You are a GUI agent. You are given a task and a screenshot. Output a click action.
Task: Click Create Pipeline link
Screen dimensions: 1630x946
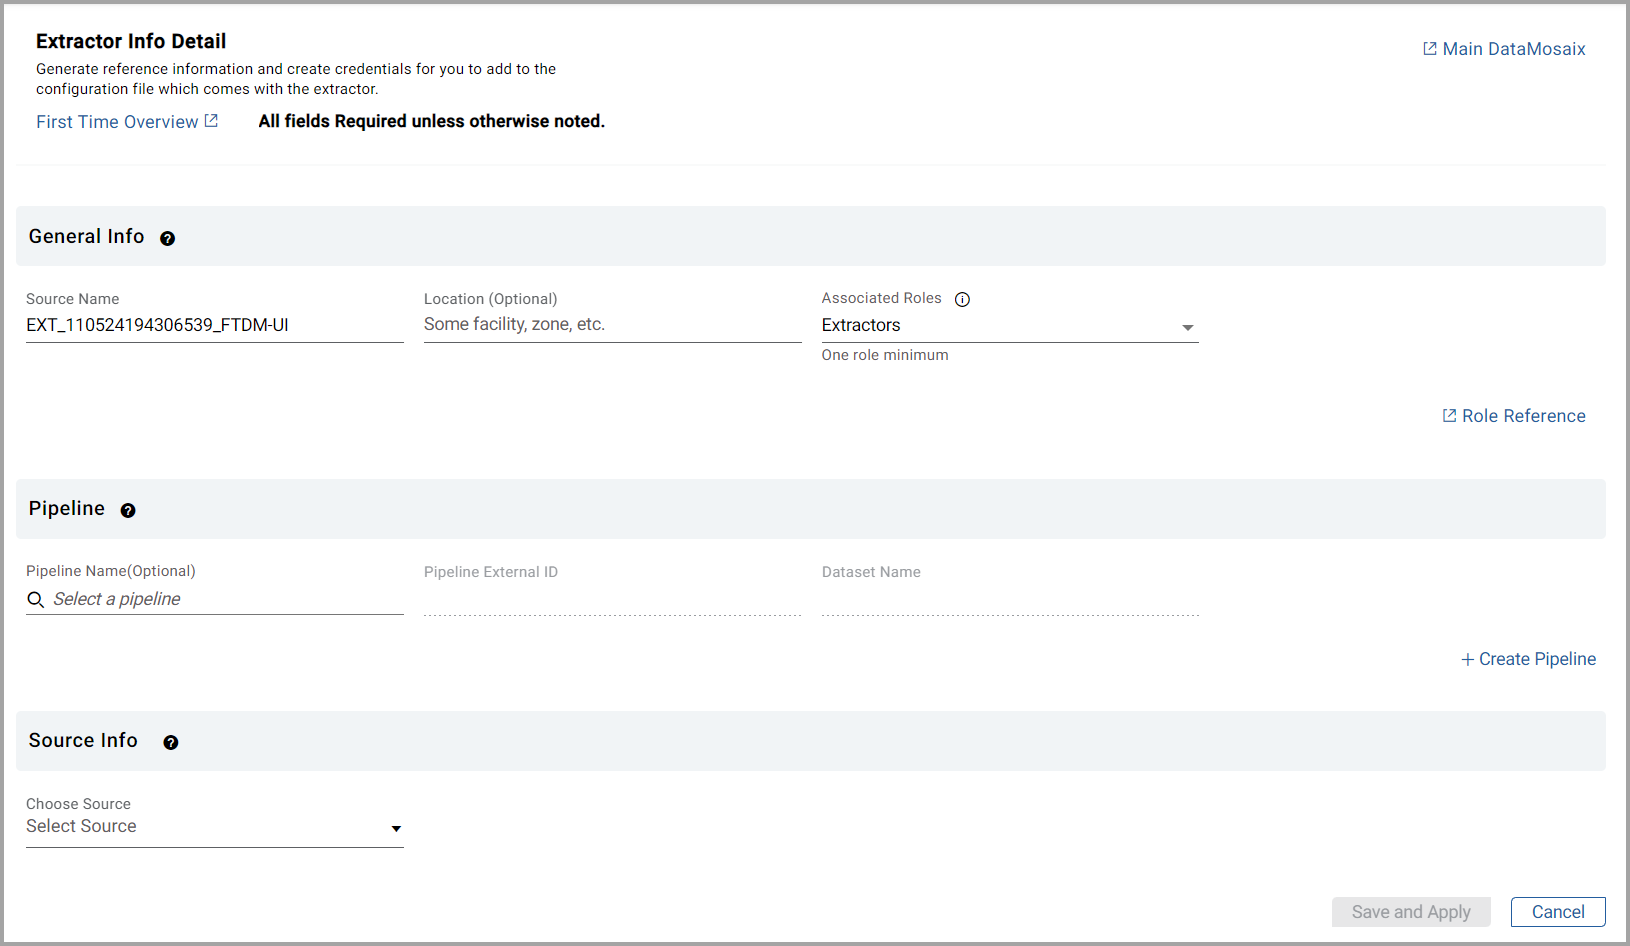[x=1537, y=659]
